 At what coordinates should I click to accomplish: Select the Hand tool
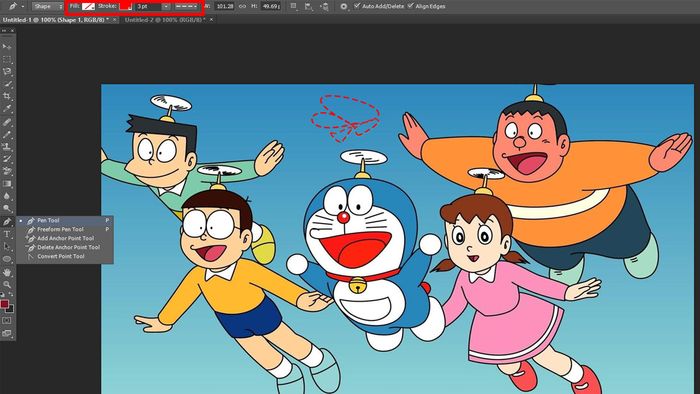(x=7, y=272)
